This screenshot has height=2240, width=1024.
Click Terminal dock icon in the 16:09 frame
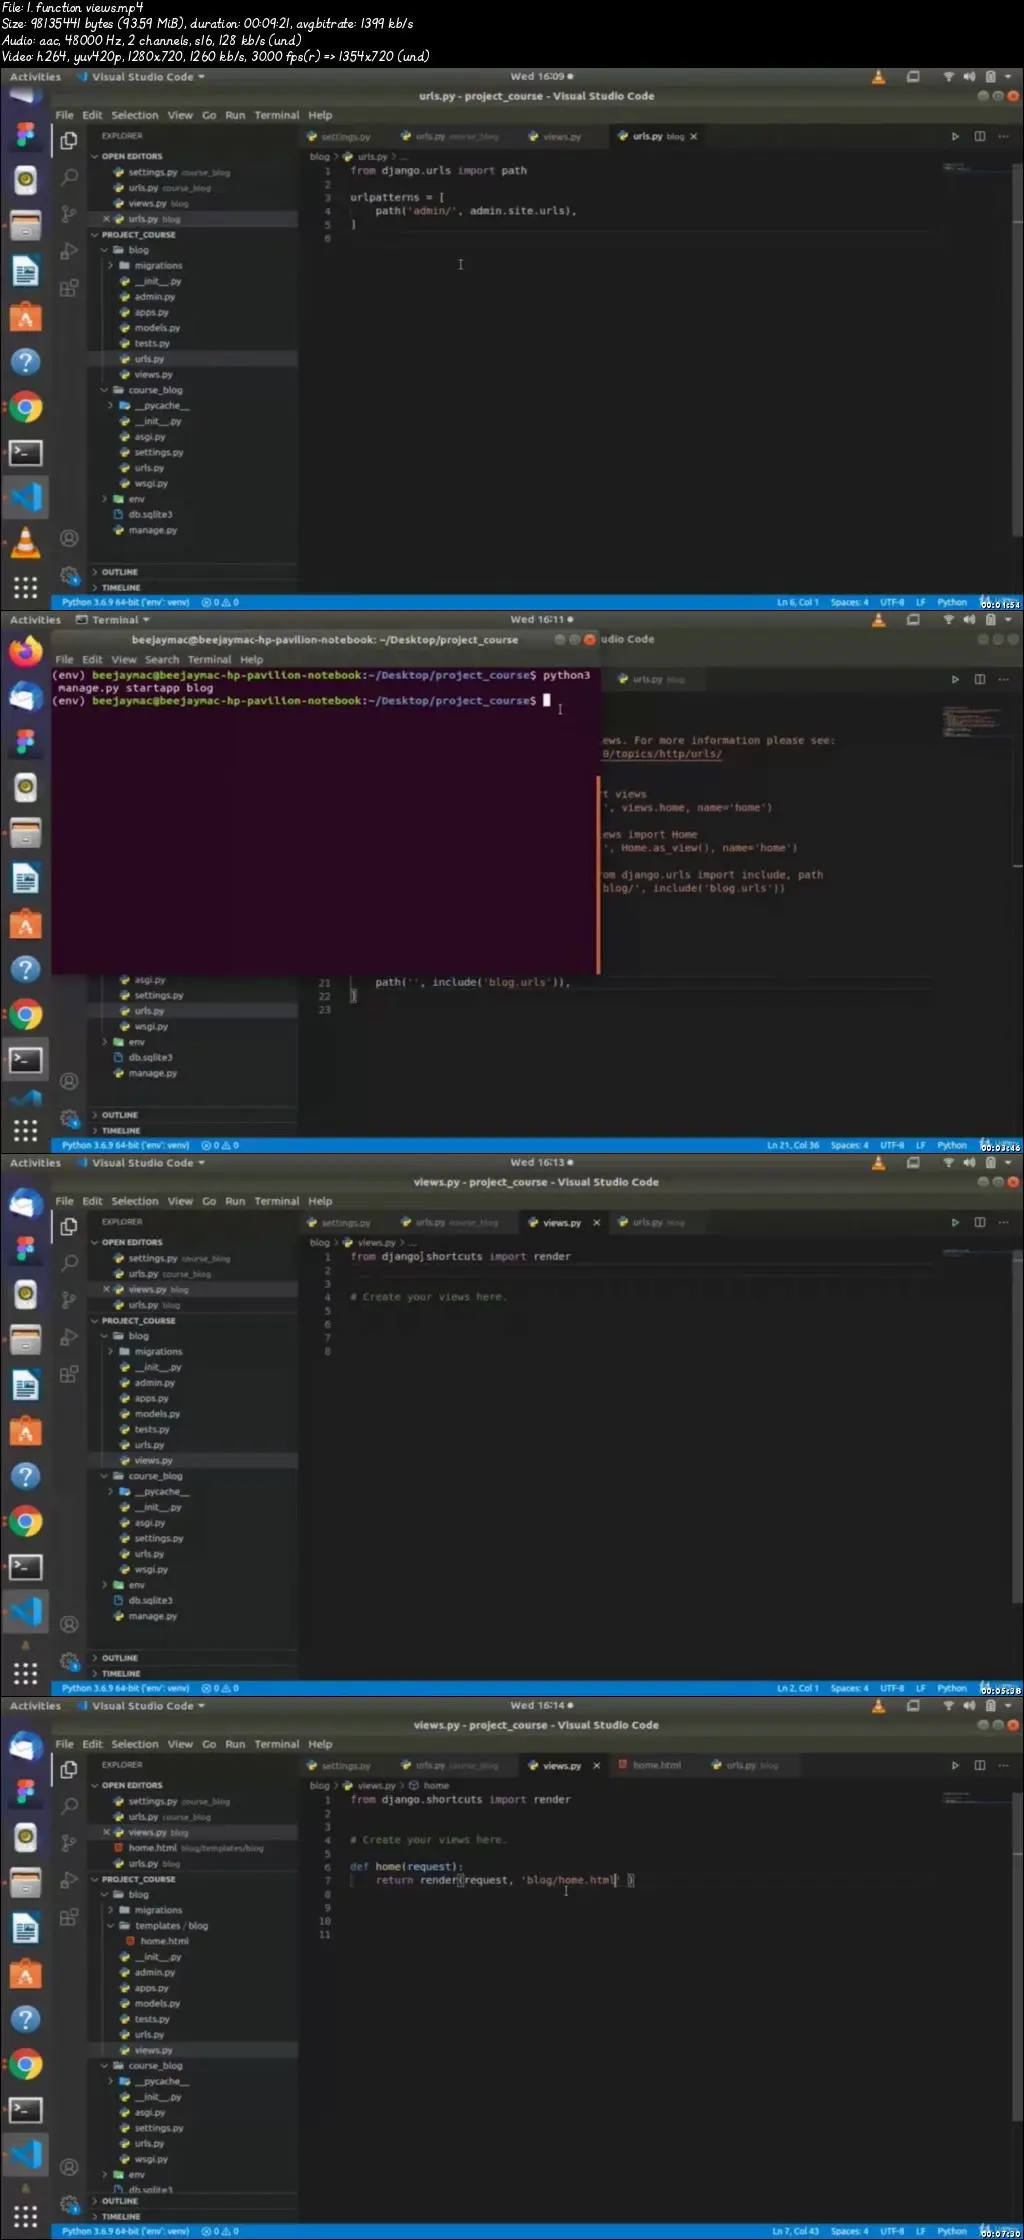(25, 452)
